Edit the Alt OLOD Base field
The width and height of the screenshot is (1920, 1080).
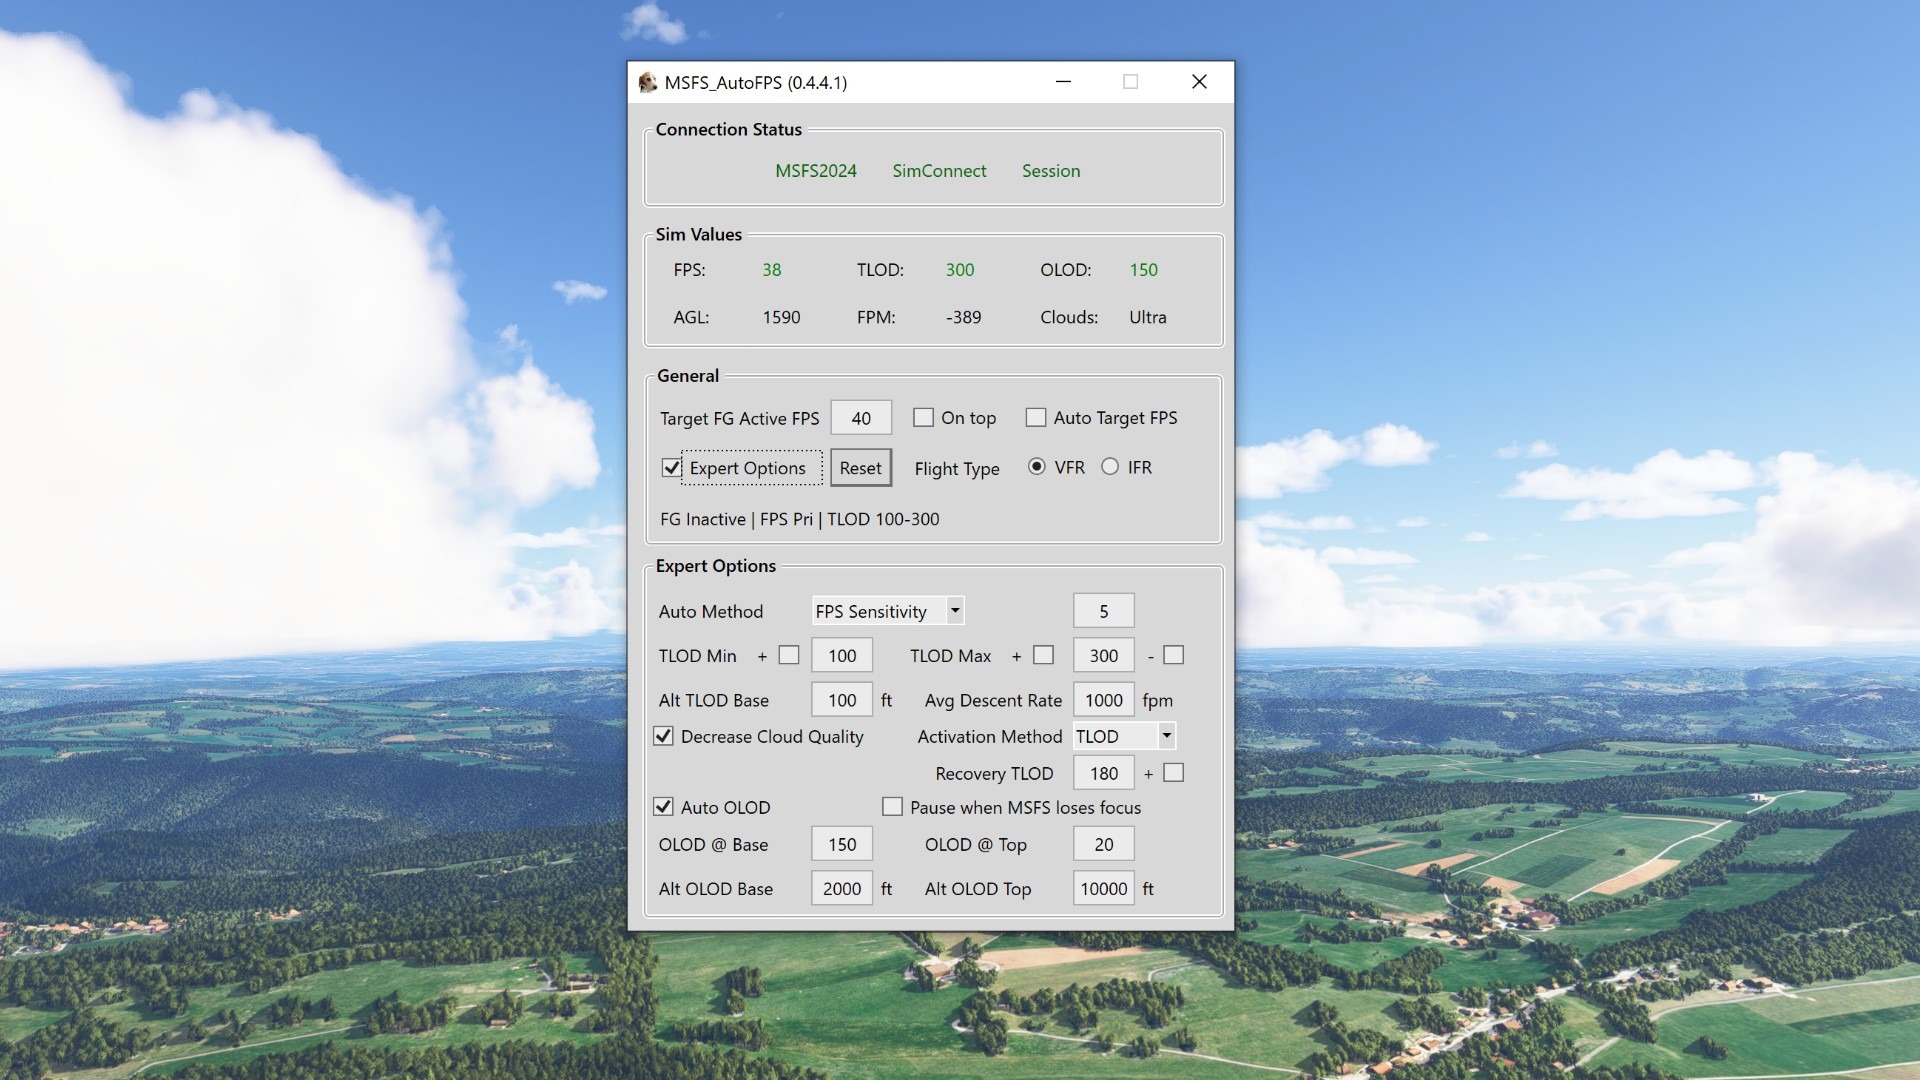click(x=842, y=888)
